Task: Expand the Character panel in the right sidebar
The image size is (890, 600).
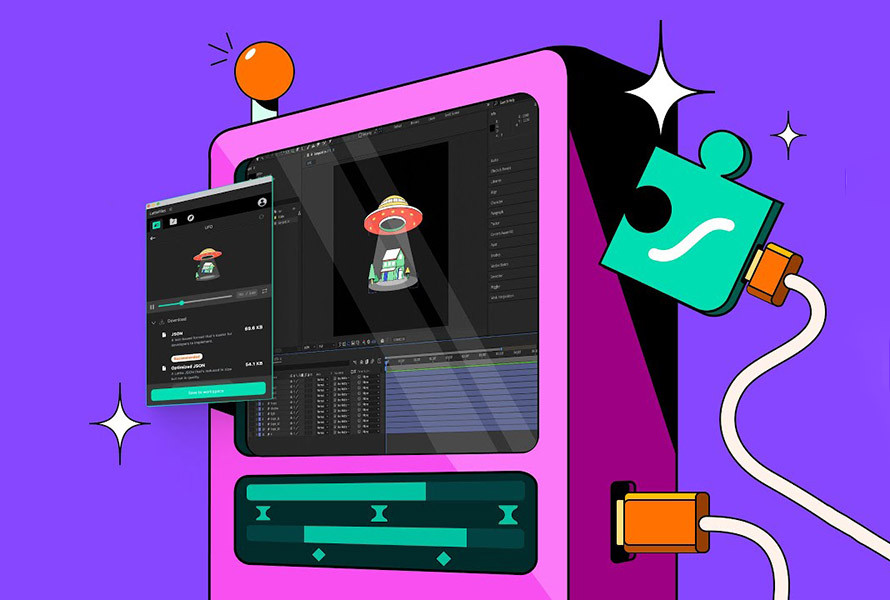Action: [499, 202]
